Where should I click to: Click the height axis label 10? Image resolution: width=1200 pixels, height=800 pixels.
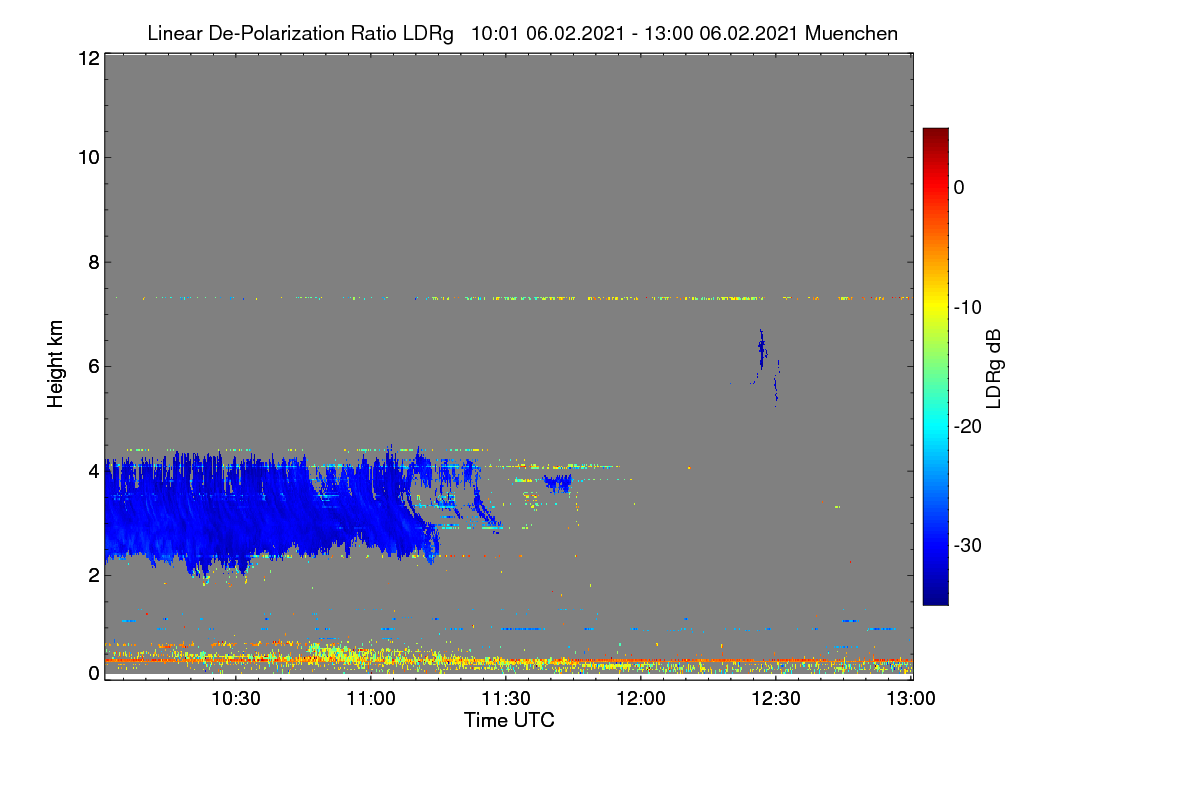tap(88, 157)
